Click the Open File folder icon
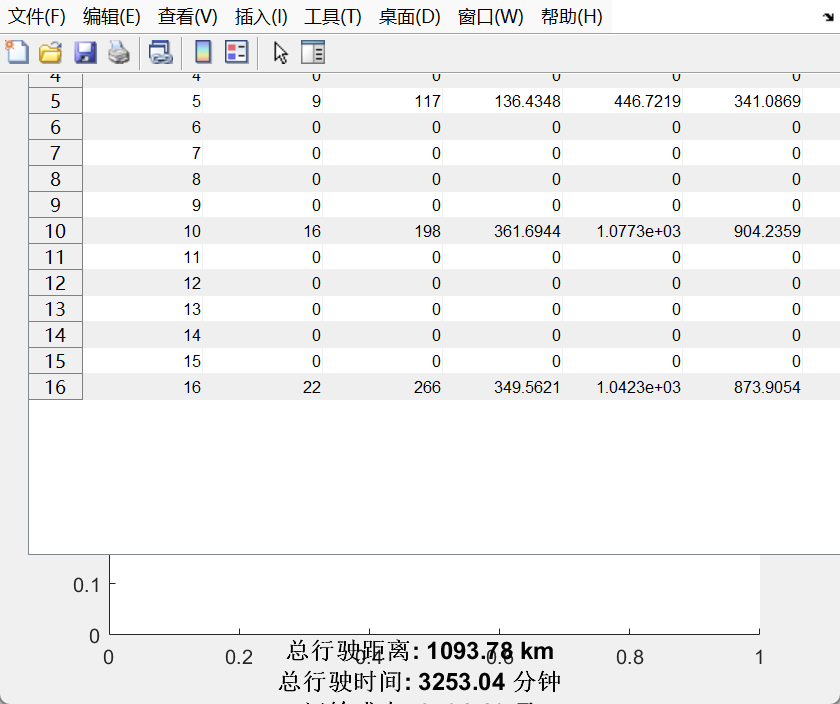The width and height of the screenshot is (840, 704). (x=51, y=53)
